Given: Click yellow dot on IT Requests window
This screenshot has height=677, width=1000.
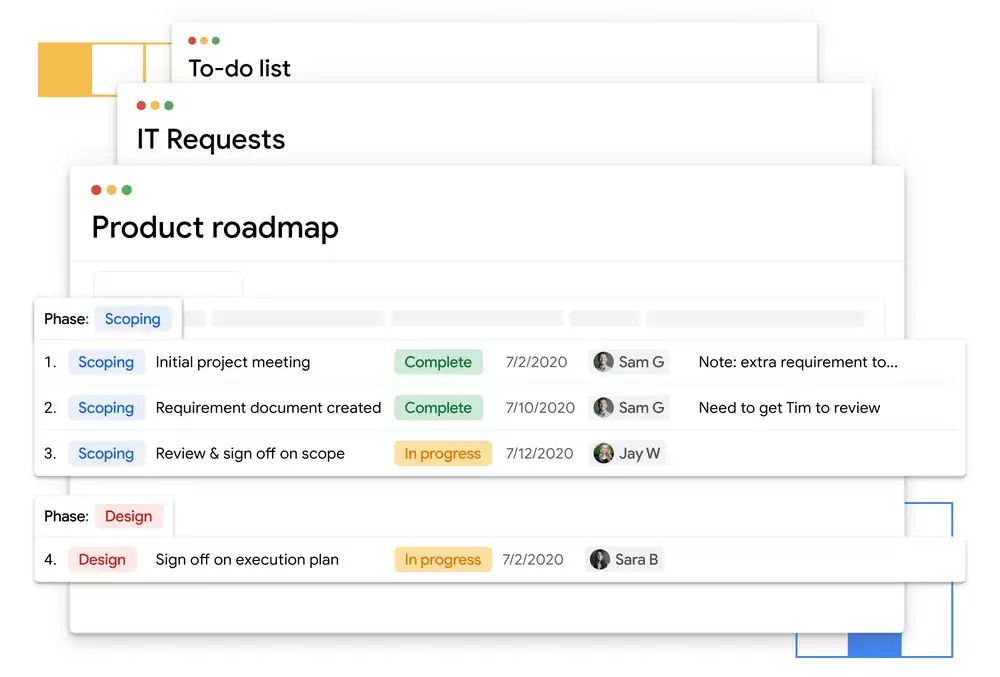Looking at the screenshot, I should [155, 106].
